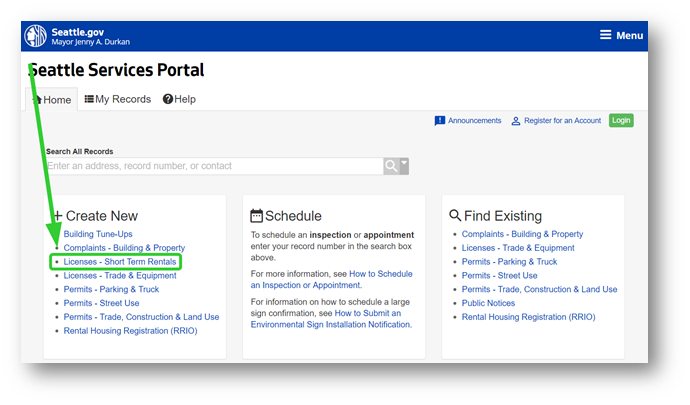690x405 pixels.
Task: Find existing Permits - Street Use
Action: [x=499, y=276]
